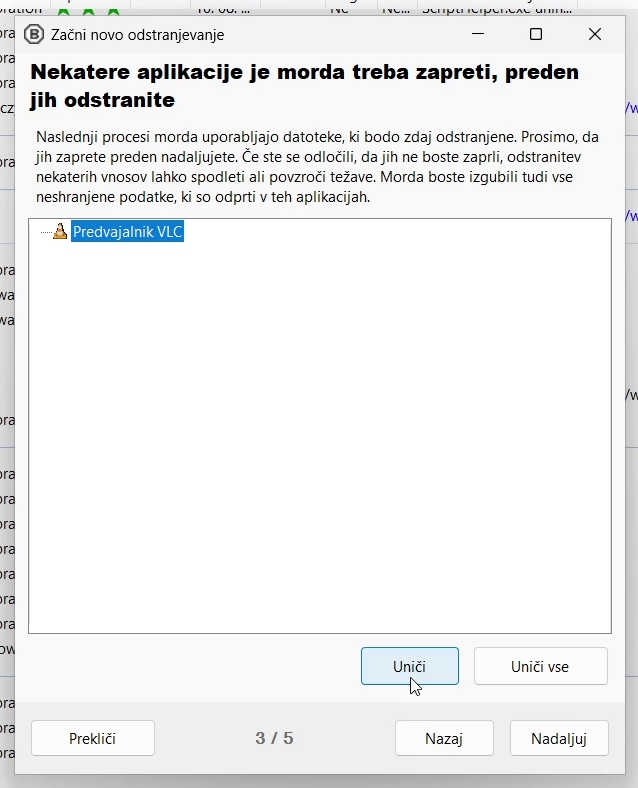Maximize the uninstall wizard window

(x=535, y=35)
